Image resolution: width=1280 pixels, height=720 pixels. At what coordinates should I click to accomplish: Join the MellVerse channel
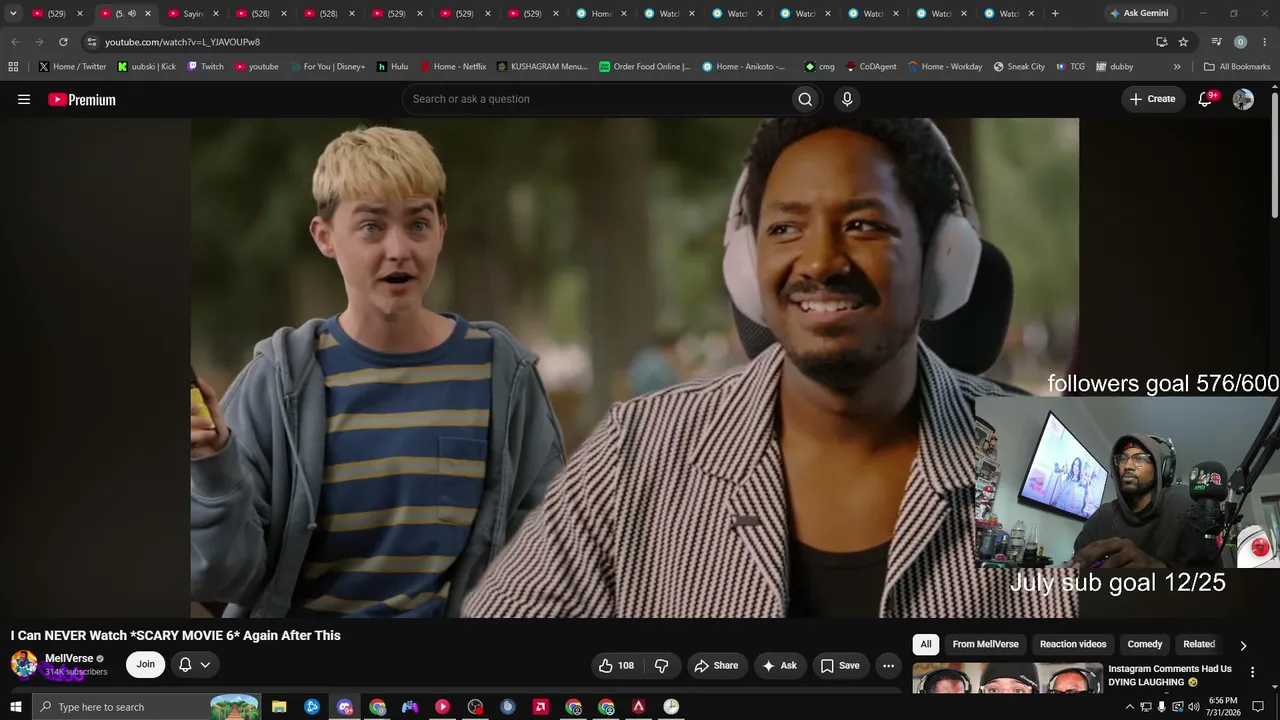(146, 665)
